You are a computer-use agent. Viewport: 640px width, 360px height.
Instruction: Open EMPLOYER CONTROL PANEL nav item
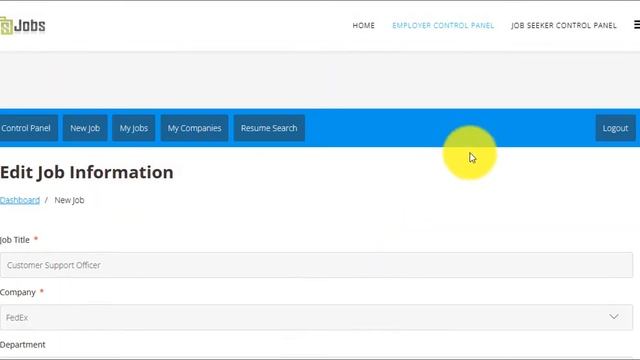click(x=443, y=25)
